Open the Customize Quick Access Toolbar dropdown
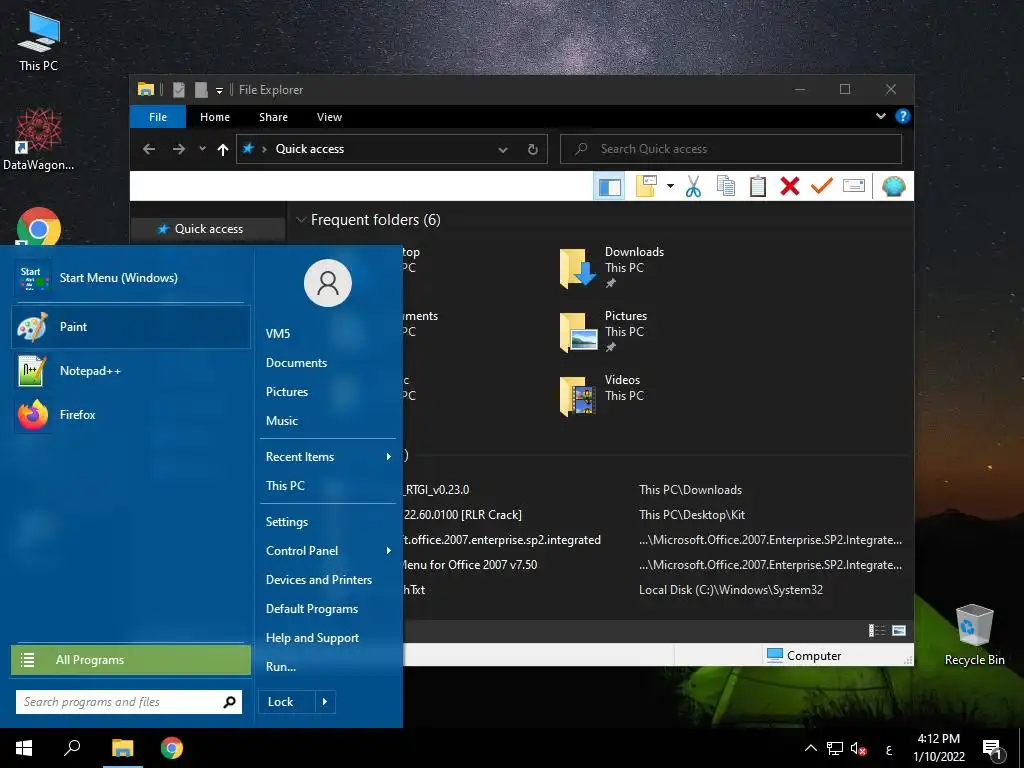 click(x=219, y=90)
